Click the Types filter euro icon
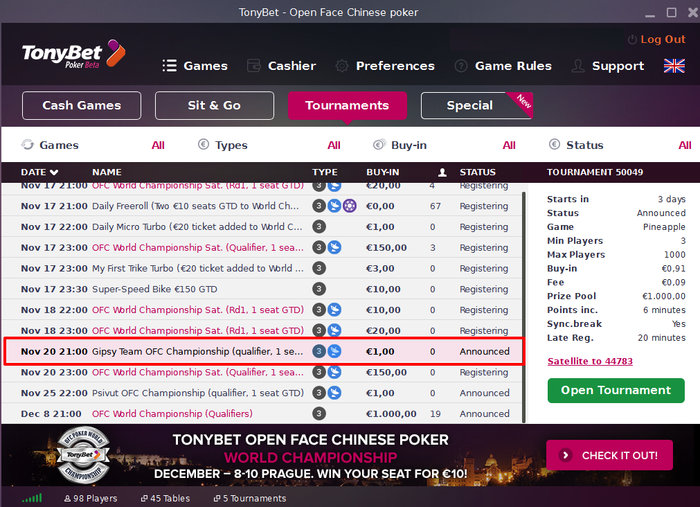 (203, 144)
